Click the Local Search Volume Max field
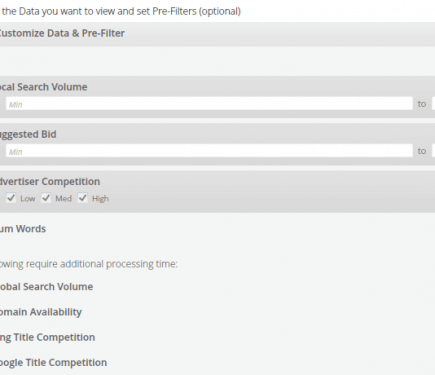Screen dimensions: 435x375 tap(433, 104)
